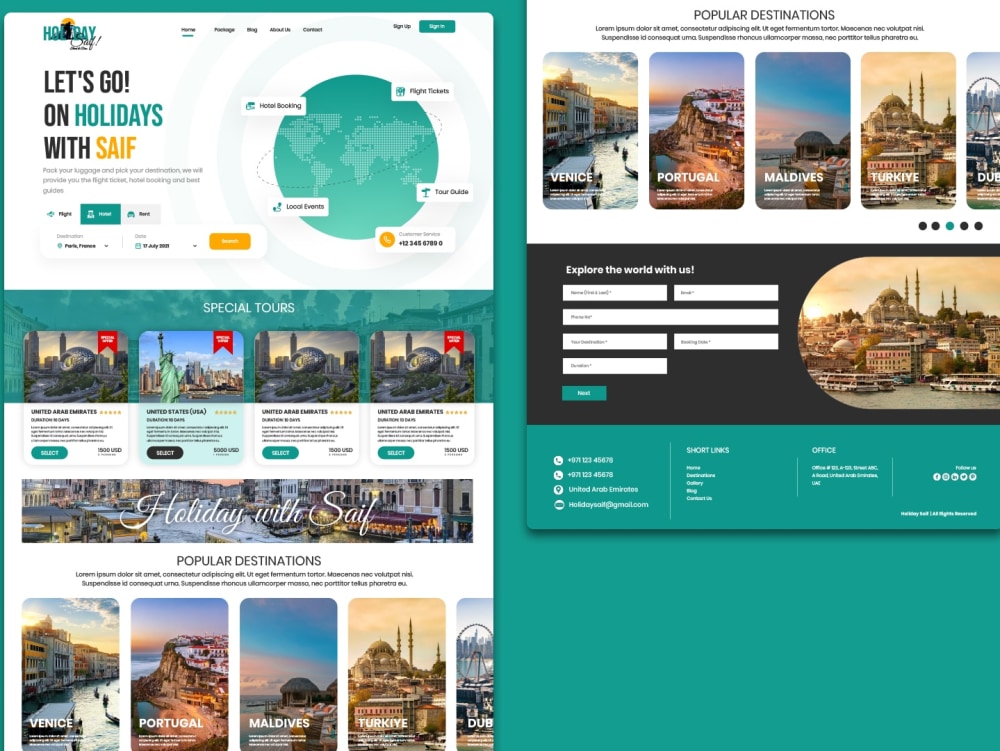
Task: Open Blog in the top navigation
Action: pyautogui.click(x=252, y=30)
